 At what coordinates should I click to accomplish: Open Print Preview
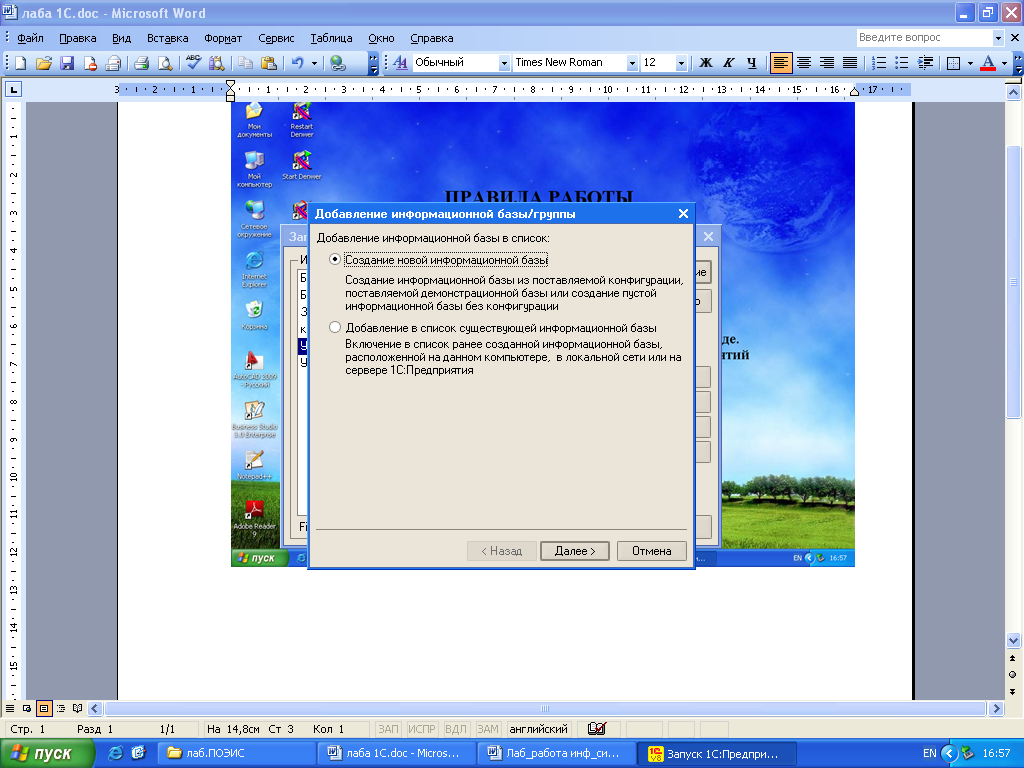[165, 63]
